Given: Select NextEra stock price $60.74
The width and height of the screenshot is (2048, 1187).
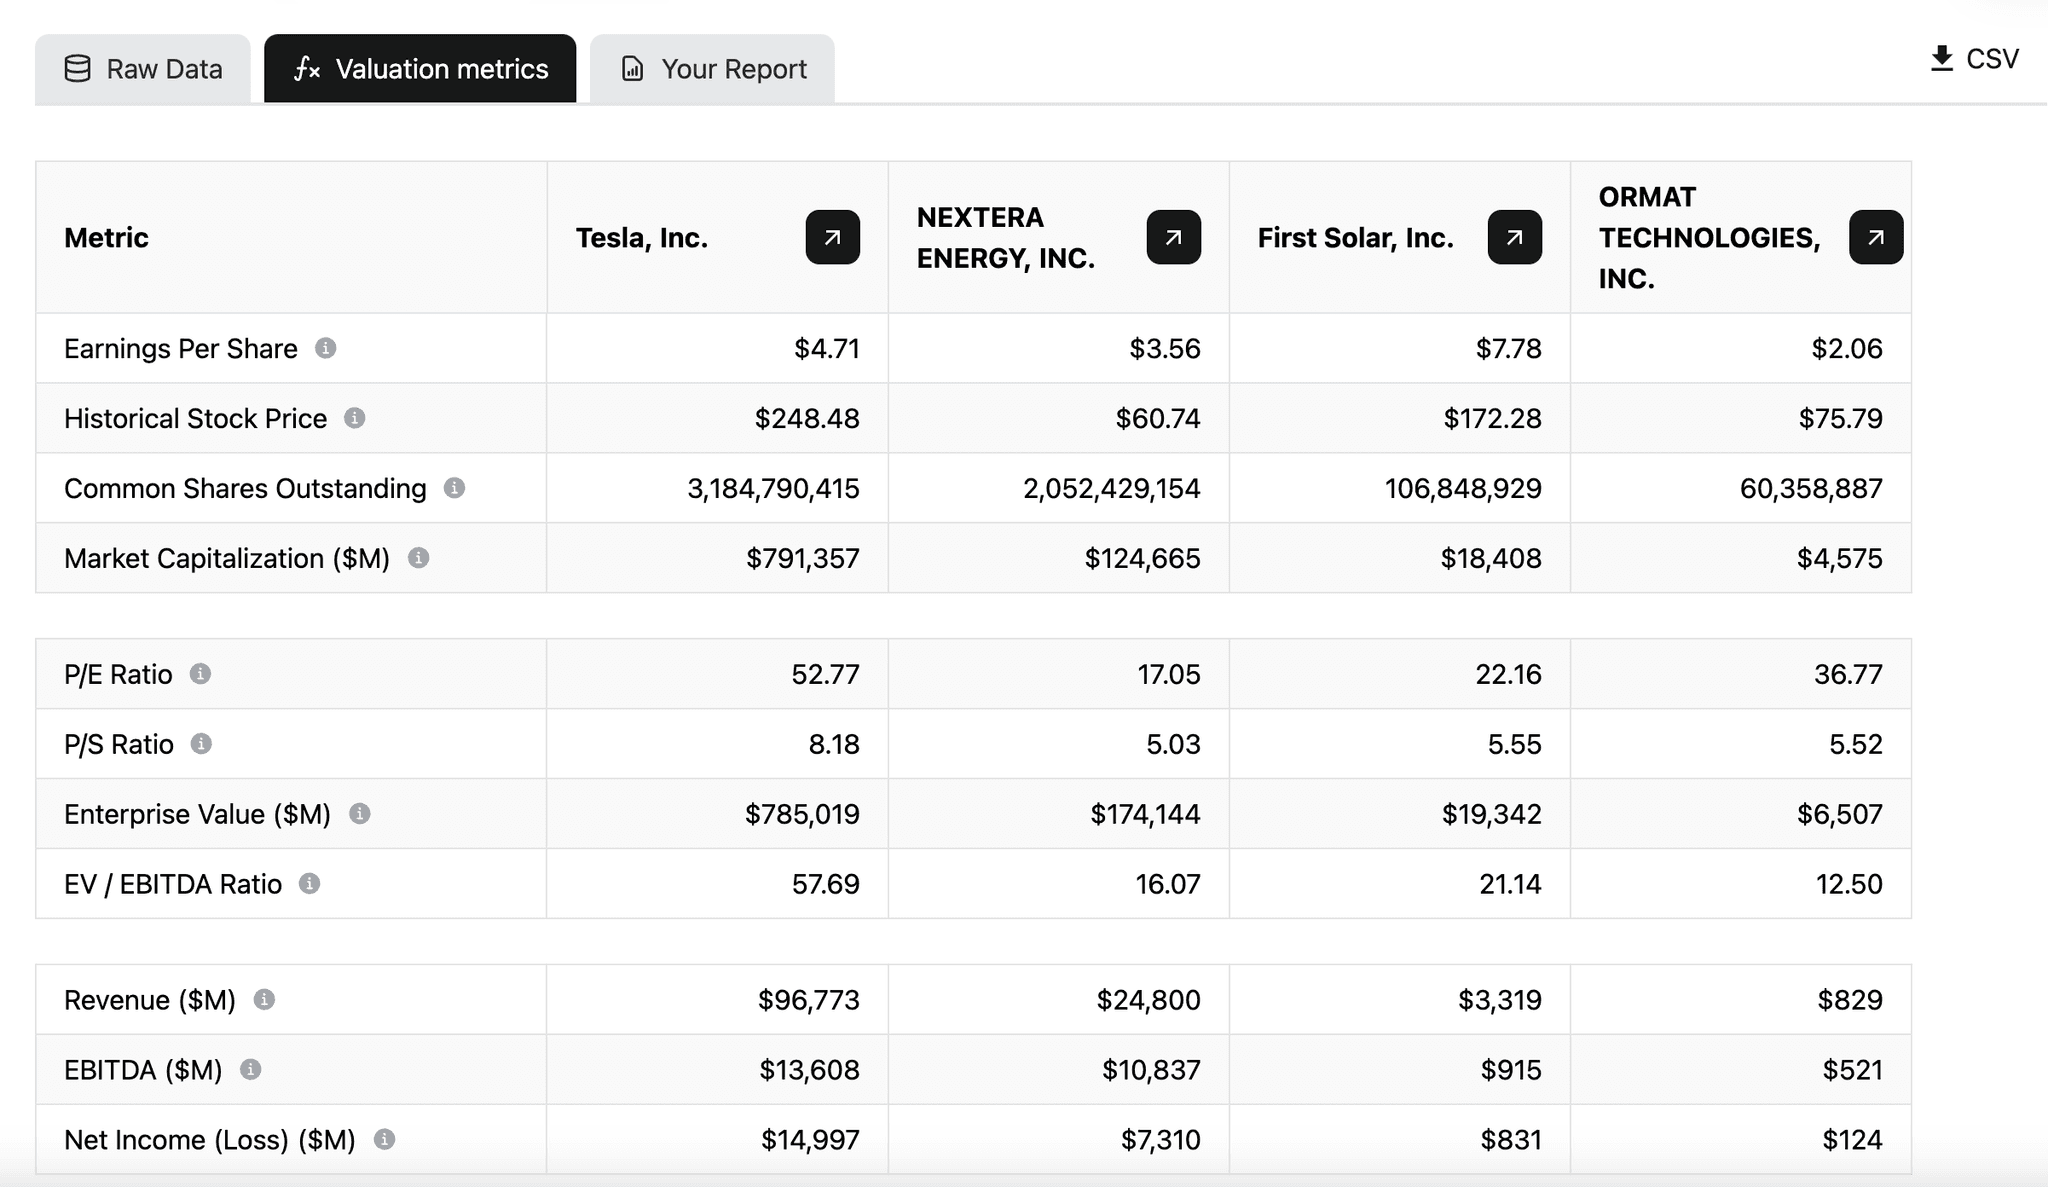Looking at the screenshot, I should (1158, 419).
